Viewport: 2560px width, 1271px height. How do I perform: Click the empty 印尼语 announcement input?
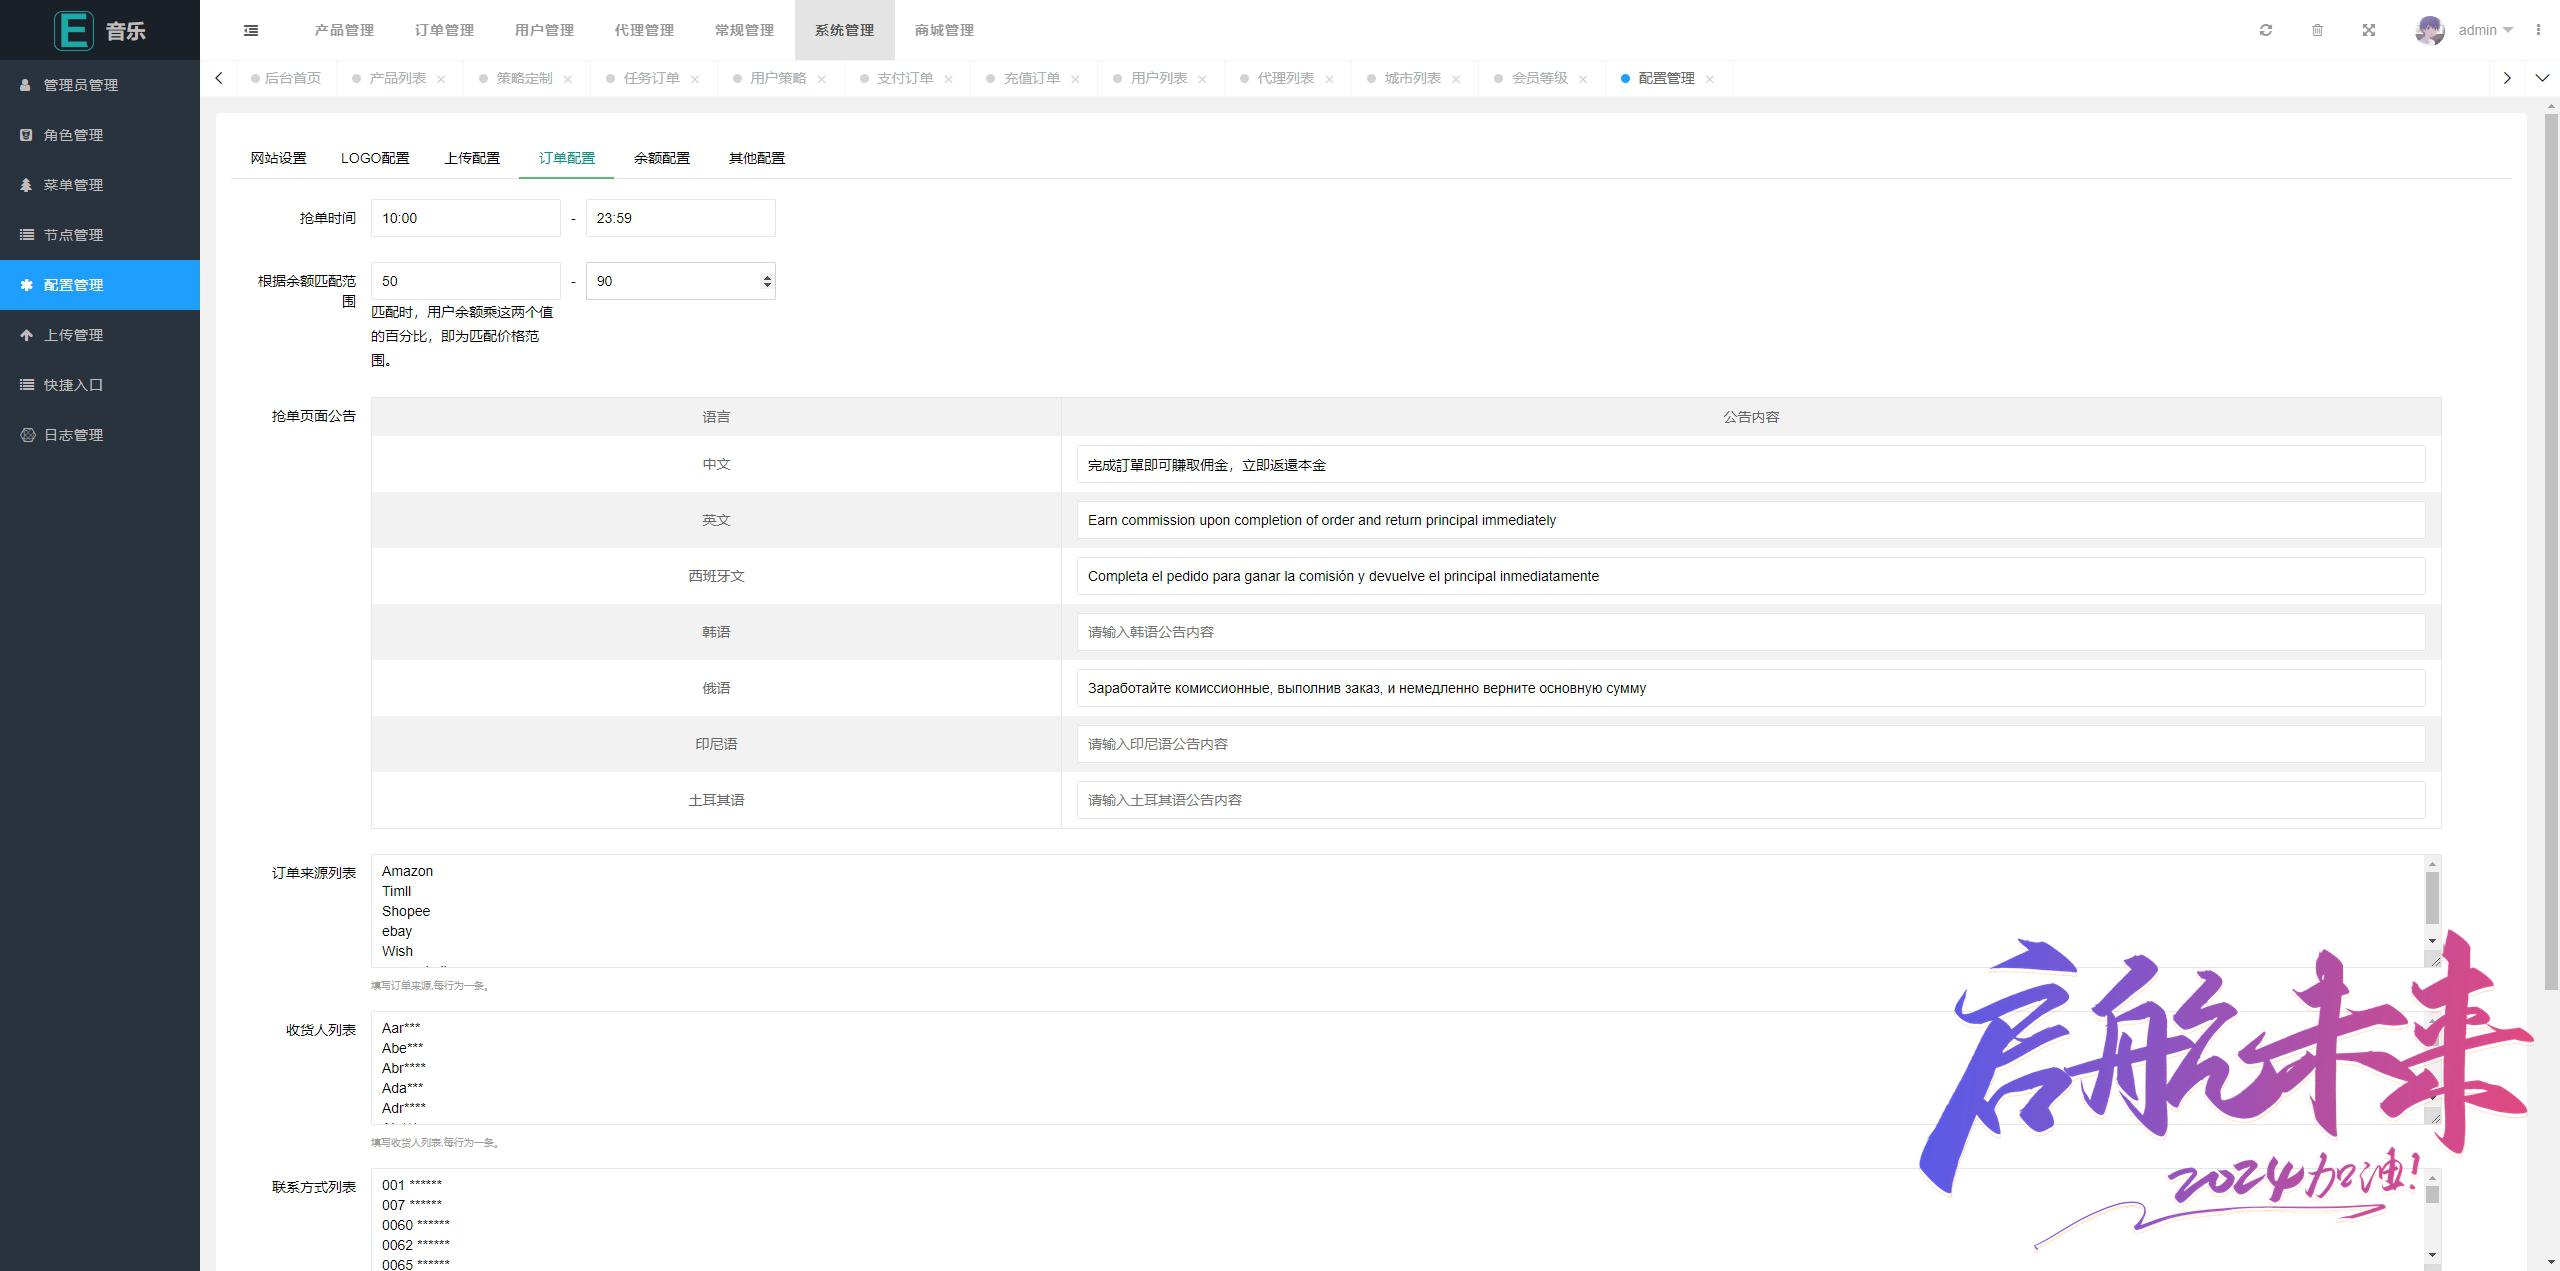coord(1751,744)
